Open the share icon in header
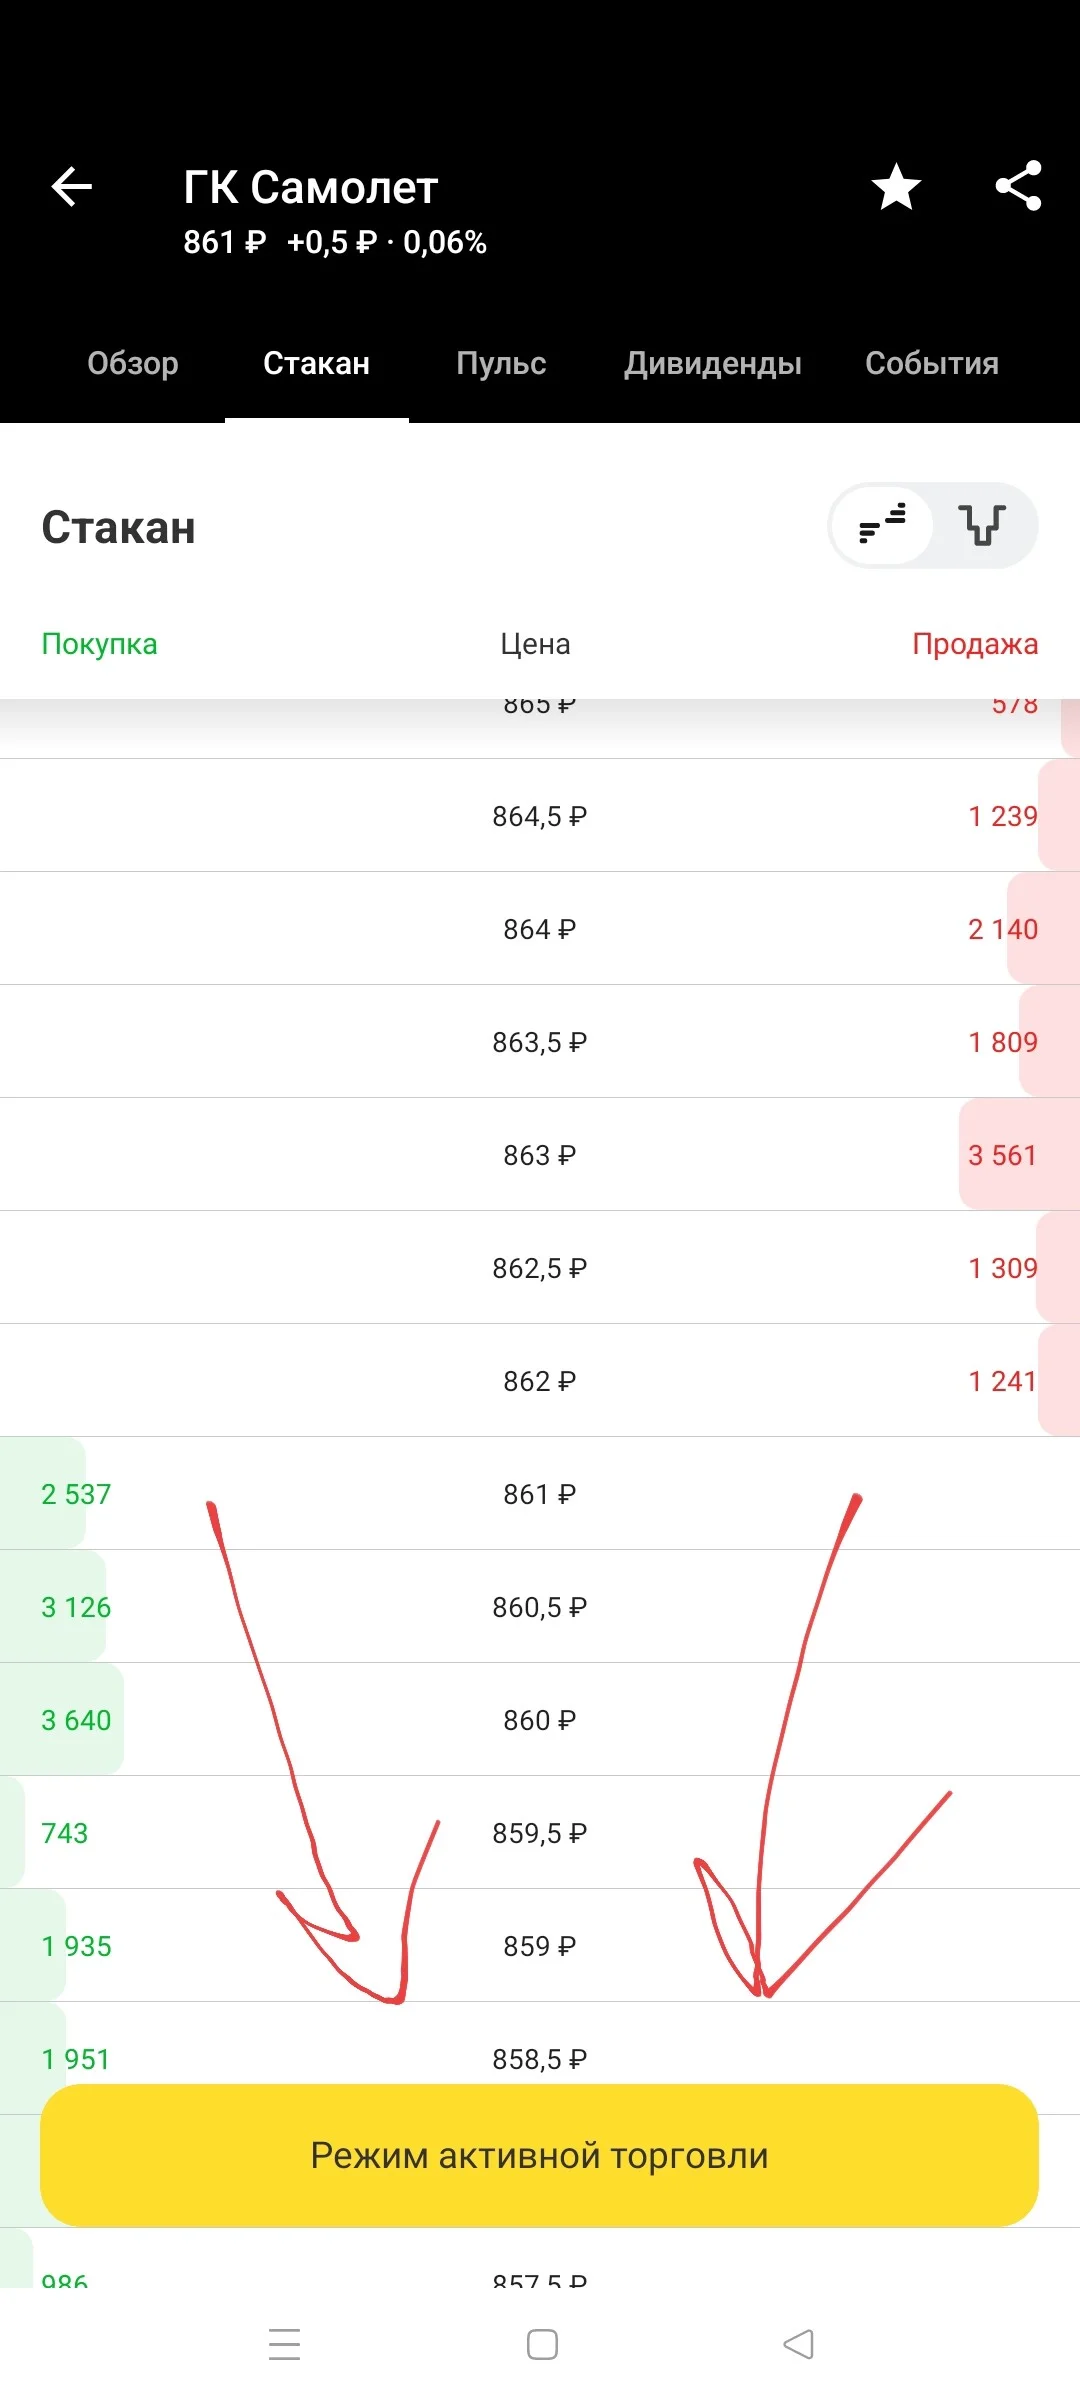This screenshot has width=1080, height=2400. (1018, 186)
